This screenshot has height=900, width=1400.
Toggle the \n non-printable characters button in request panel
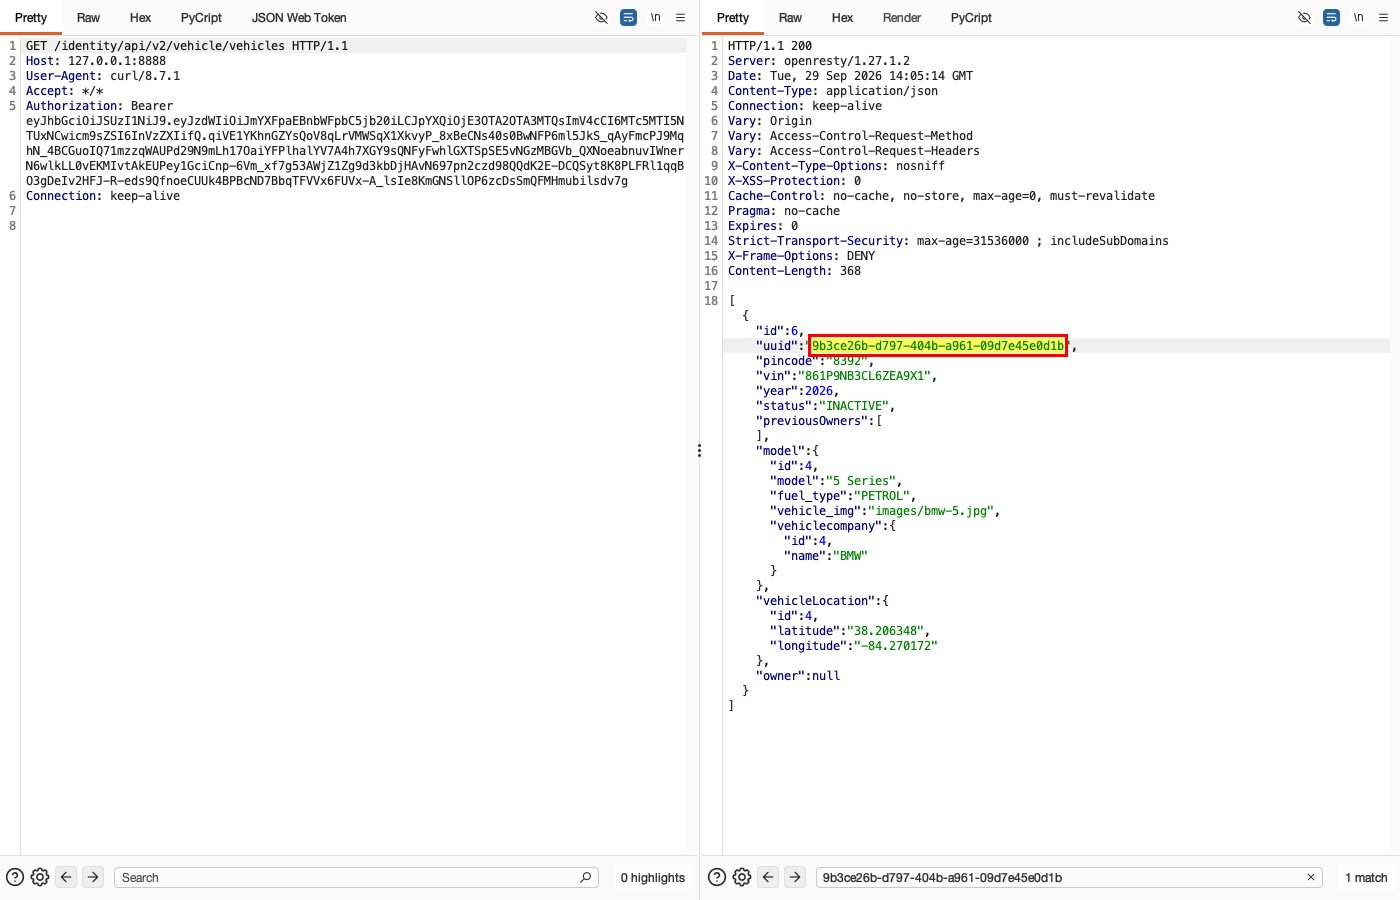656,18
